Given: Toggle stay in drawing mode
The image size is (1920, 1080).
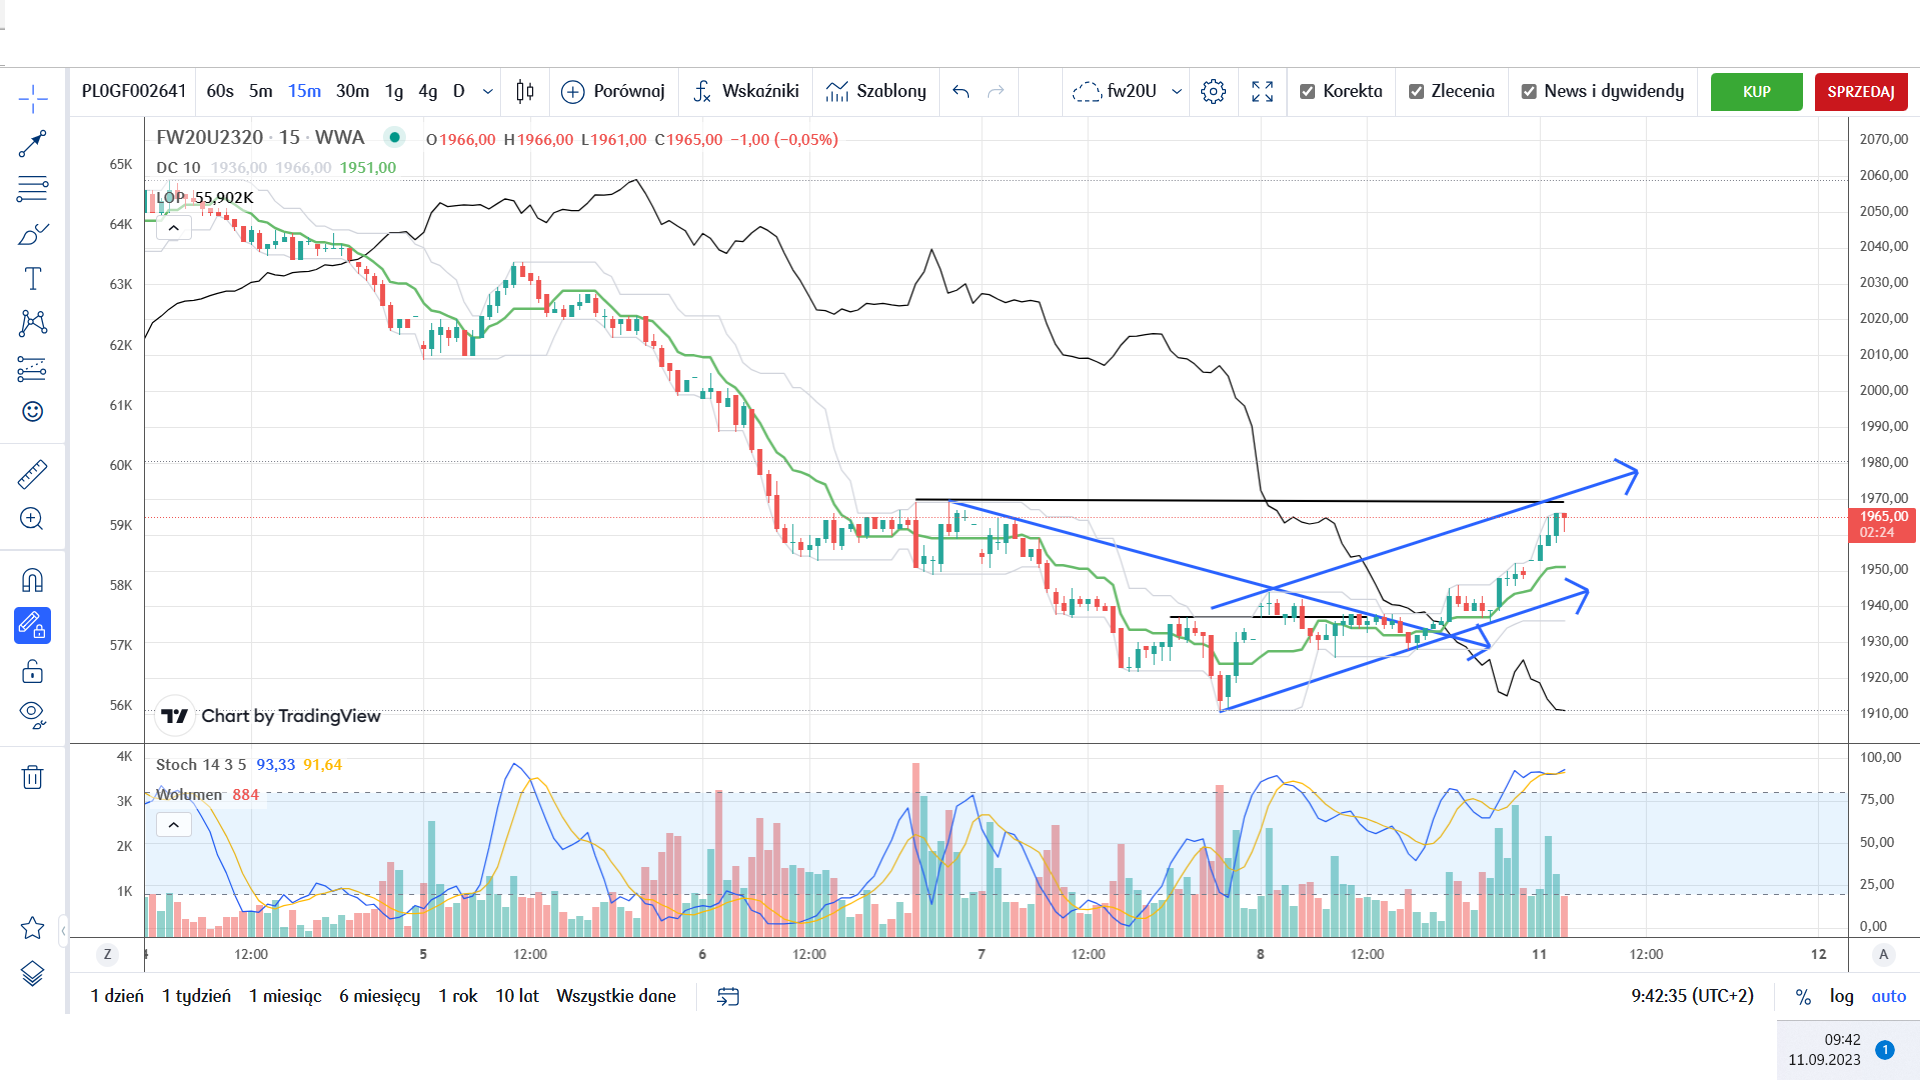Looking at the screenshot, I should (33, 626).
